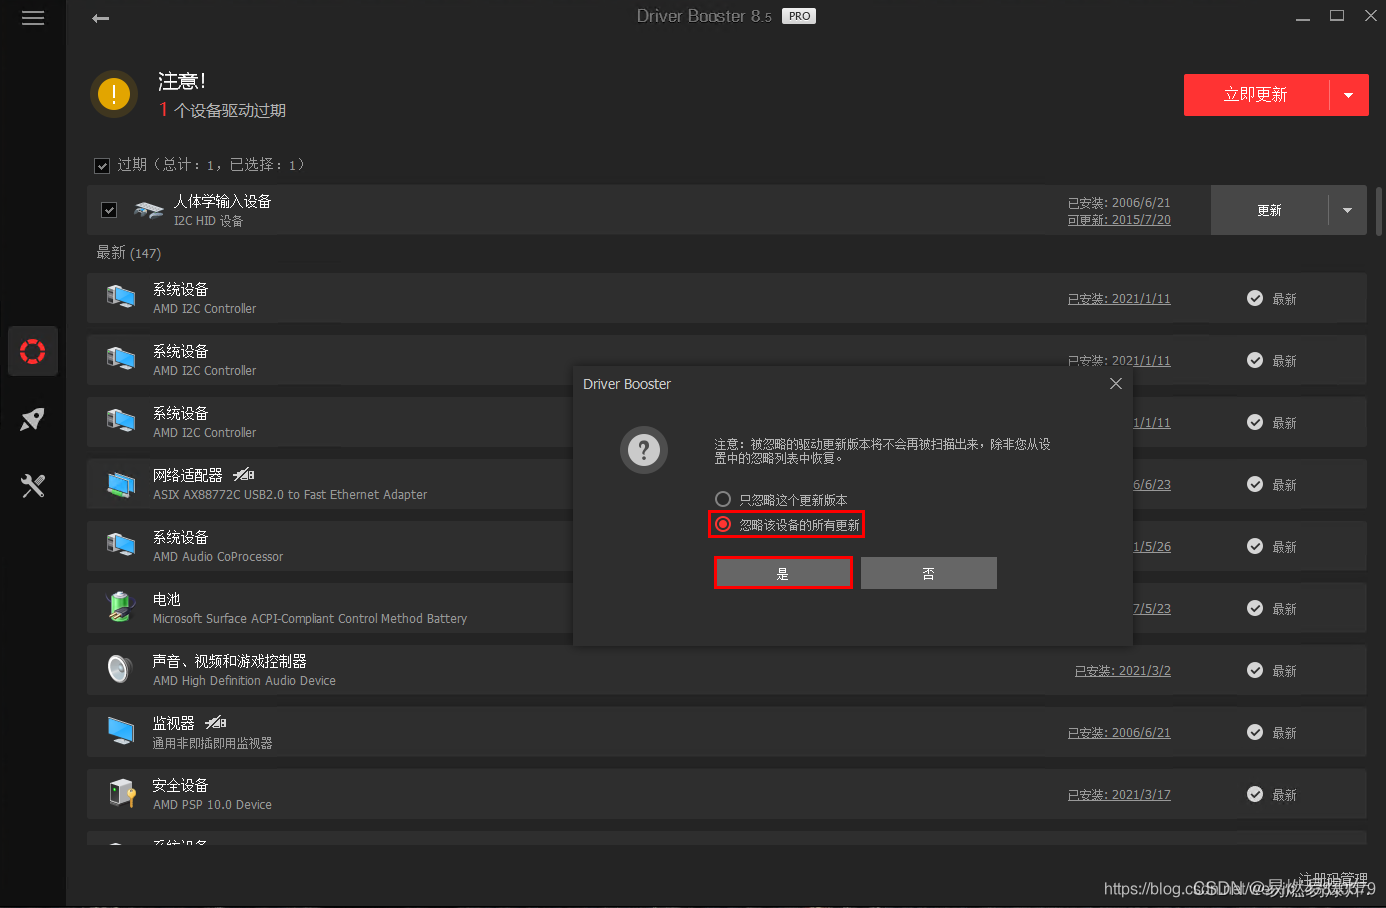Open the 已安装 2006/6/21 link in the 监视器 row

click(x=1119, y=733)
